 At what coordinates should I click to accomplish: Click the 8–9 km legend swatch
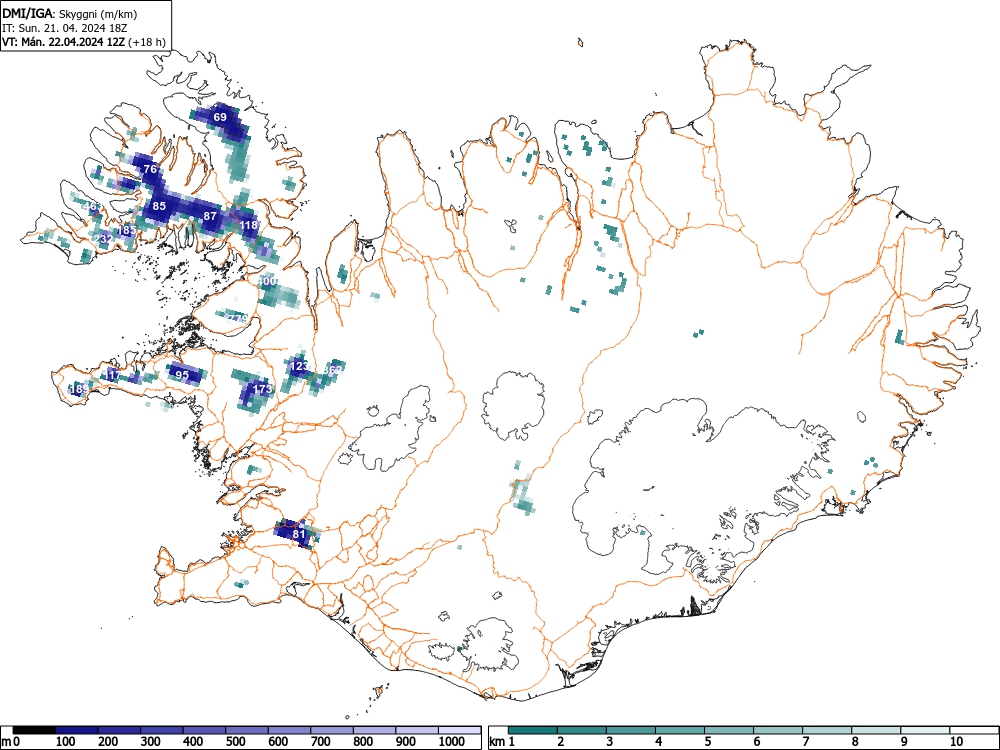(876, 730)
